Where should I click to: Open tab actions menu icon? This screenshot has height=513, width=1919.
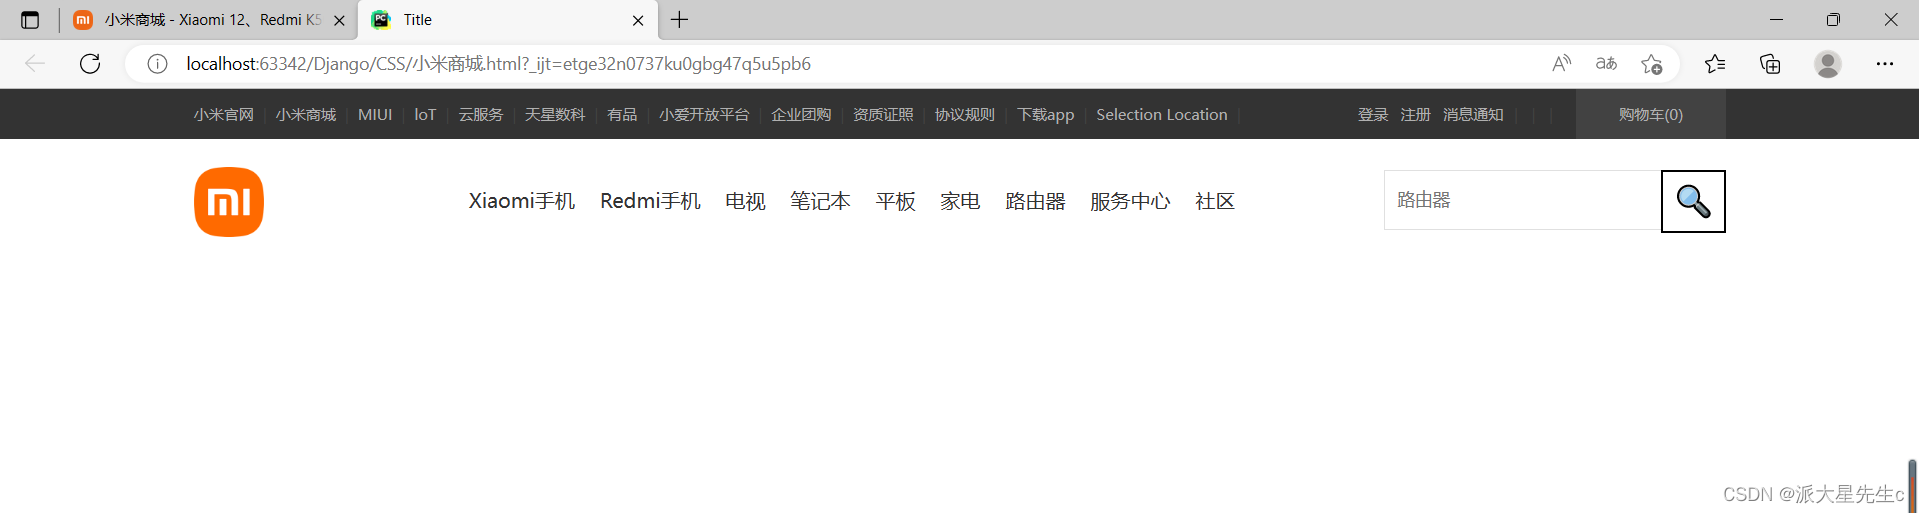coord(30,20)
